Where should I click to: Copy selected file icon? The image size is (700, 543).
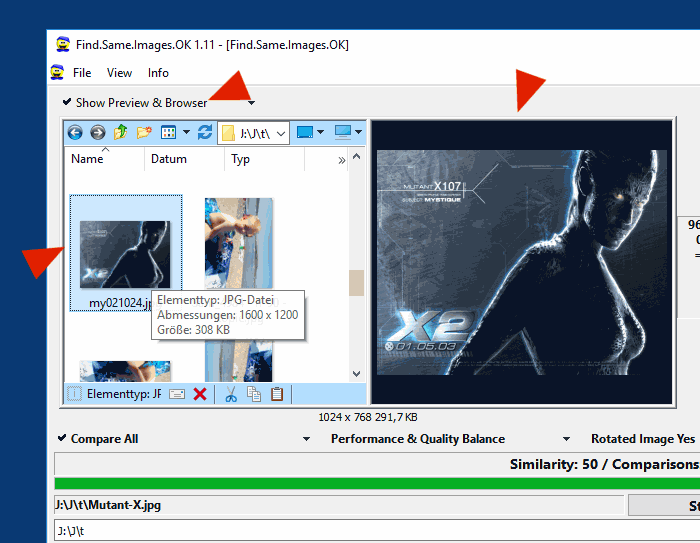click(254, 394)
